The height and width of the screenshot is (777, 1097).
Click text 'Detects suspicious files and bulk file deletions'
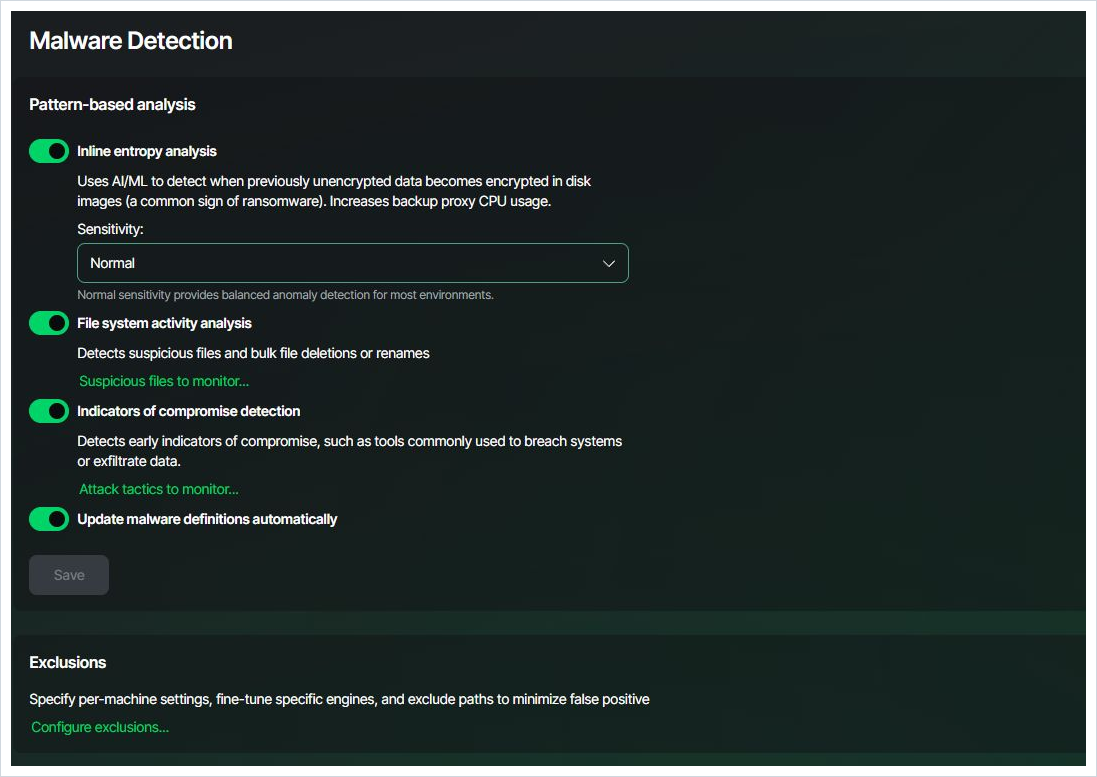[253, 353]
